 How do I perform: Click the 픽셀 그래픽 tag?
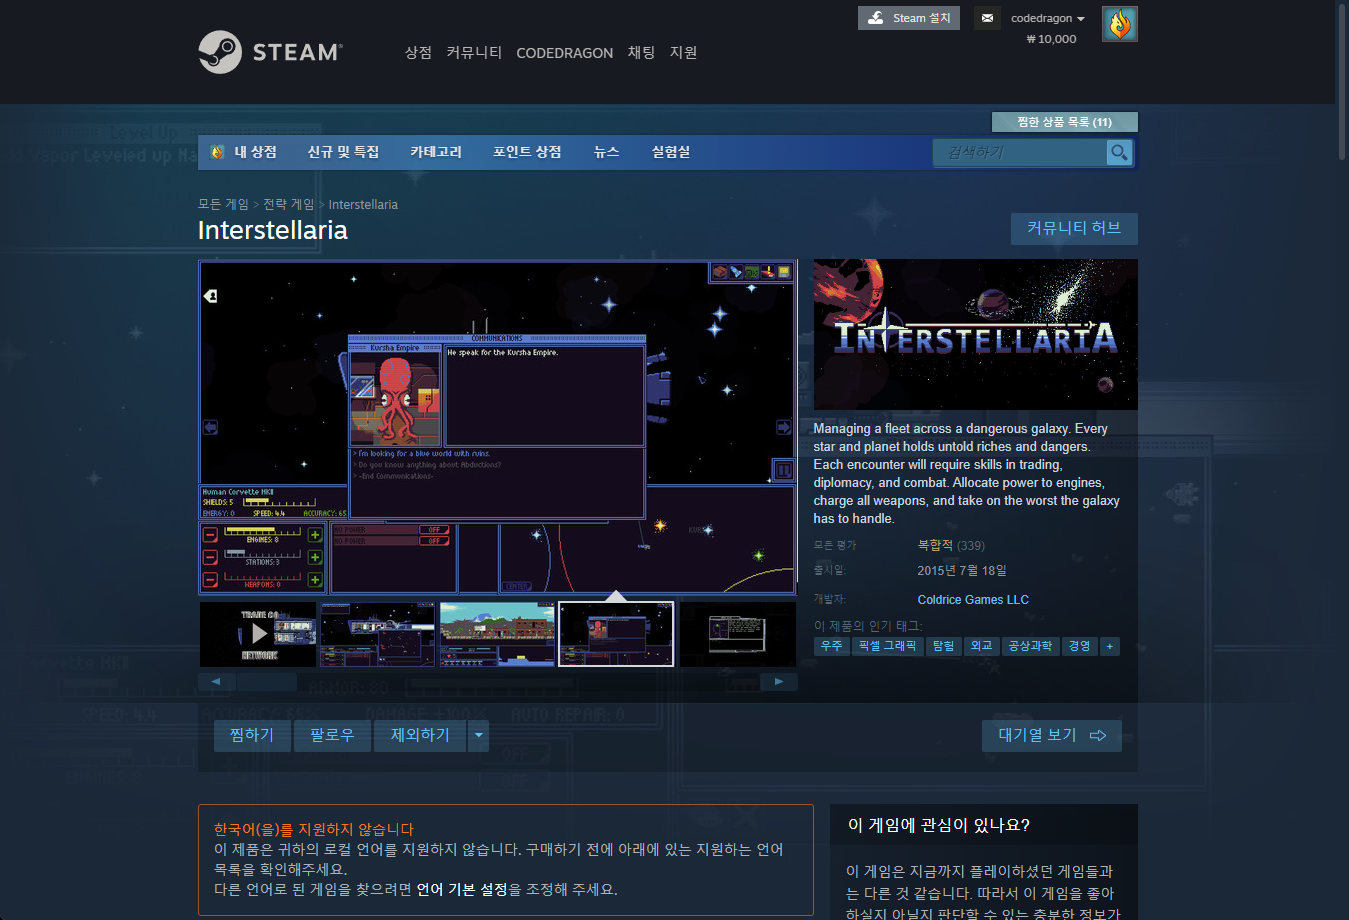point(887,646)
